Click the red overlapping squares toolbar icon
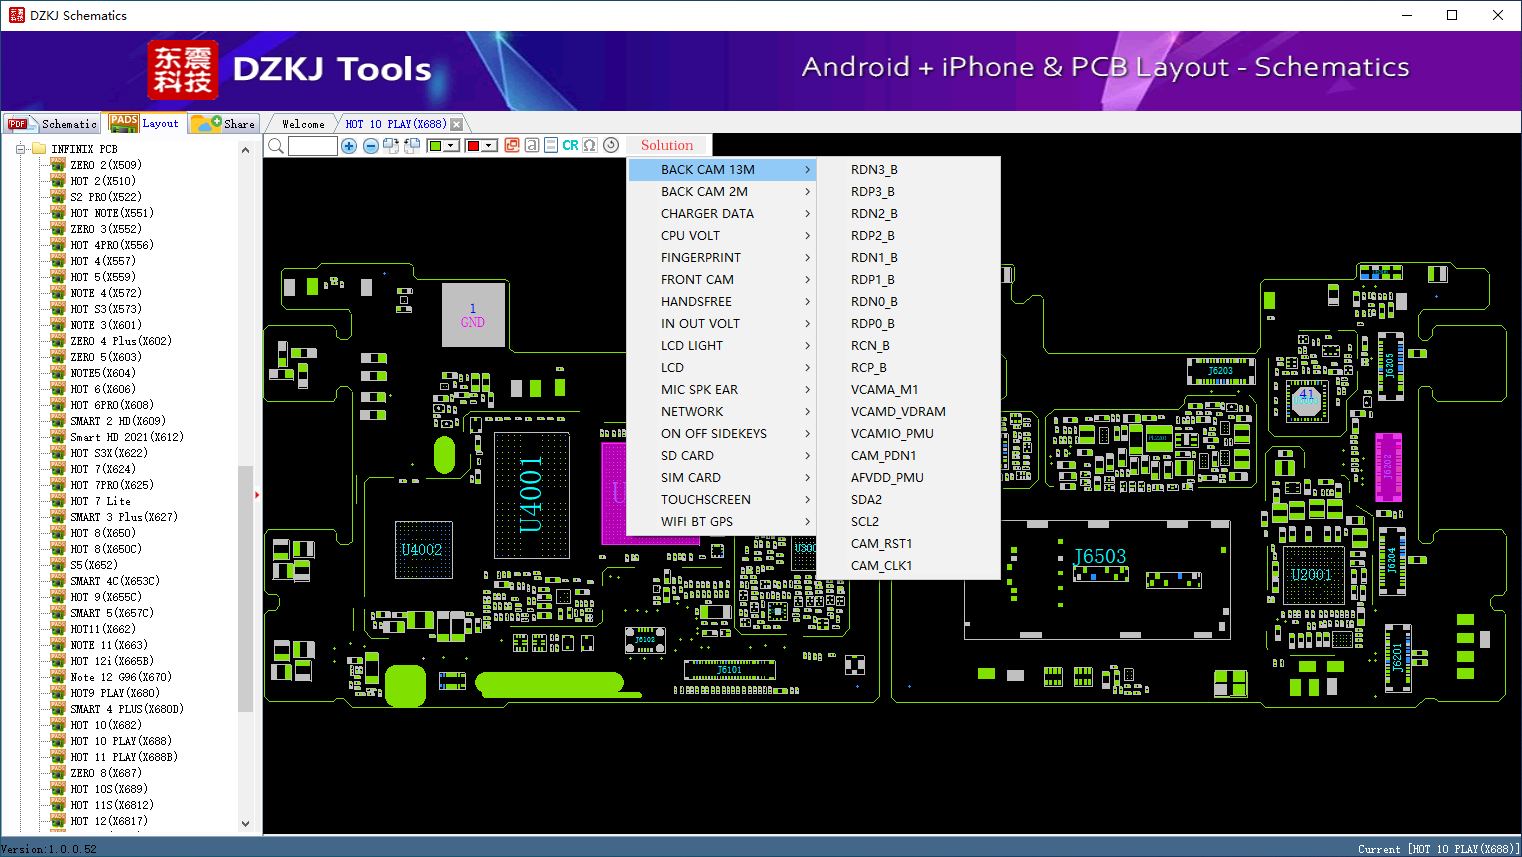1522x857 pixels. pos(512,146)
